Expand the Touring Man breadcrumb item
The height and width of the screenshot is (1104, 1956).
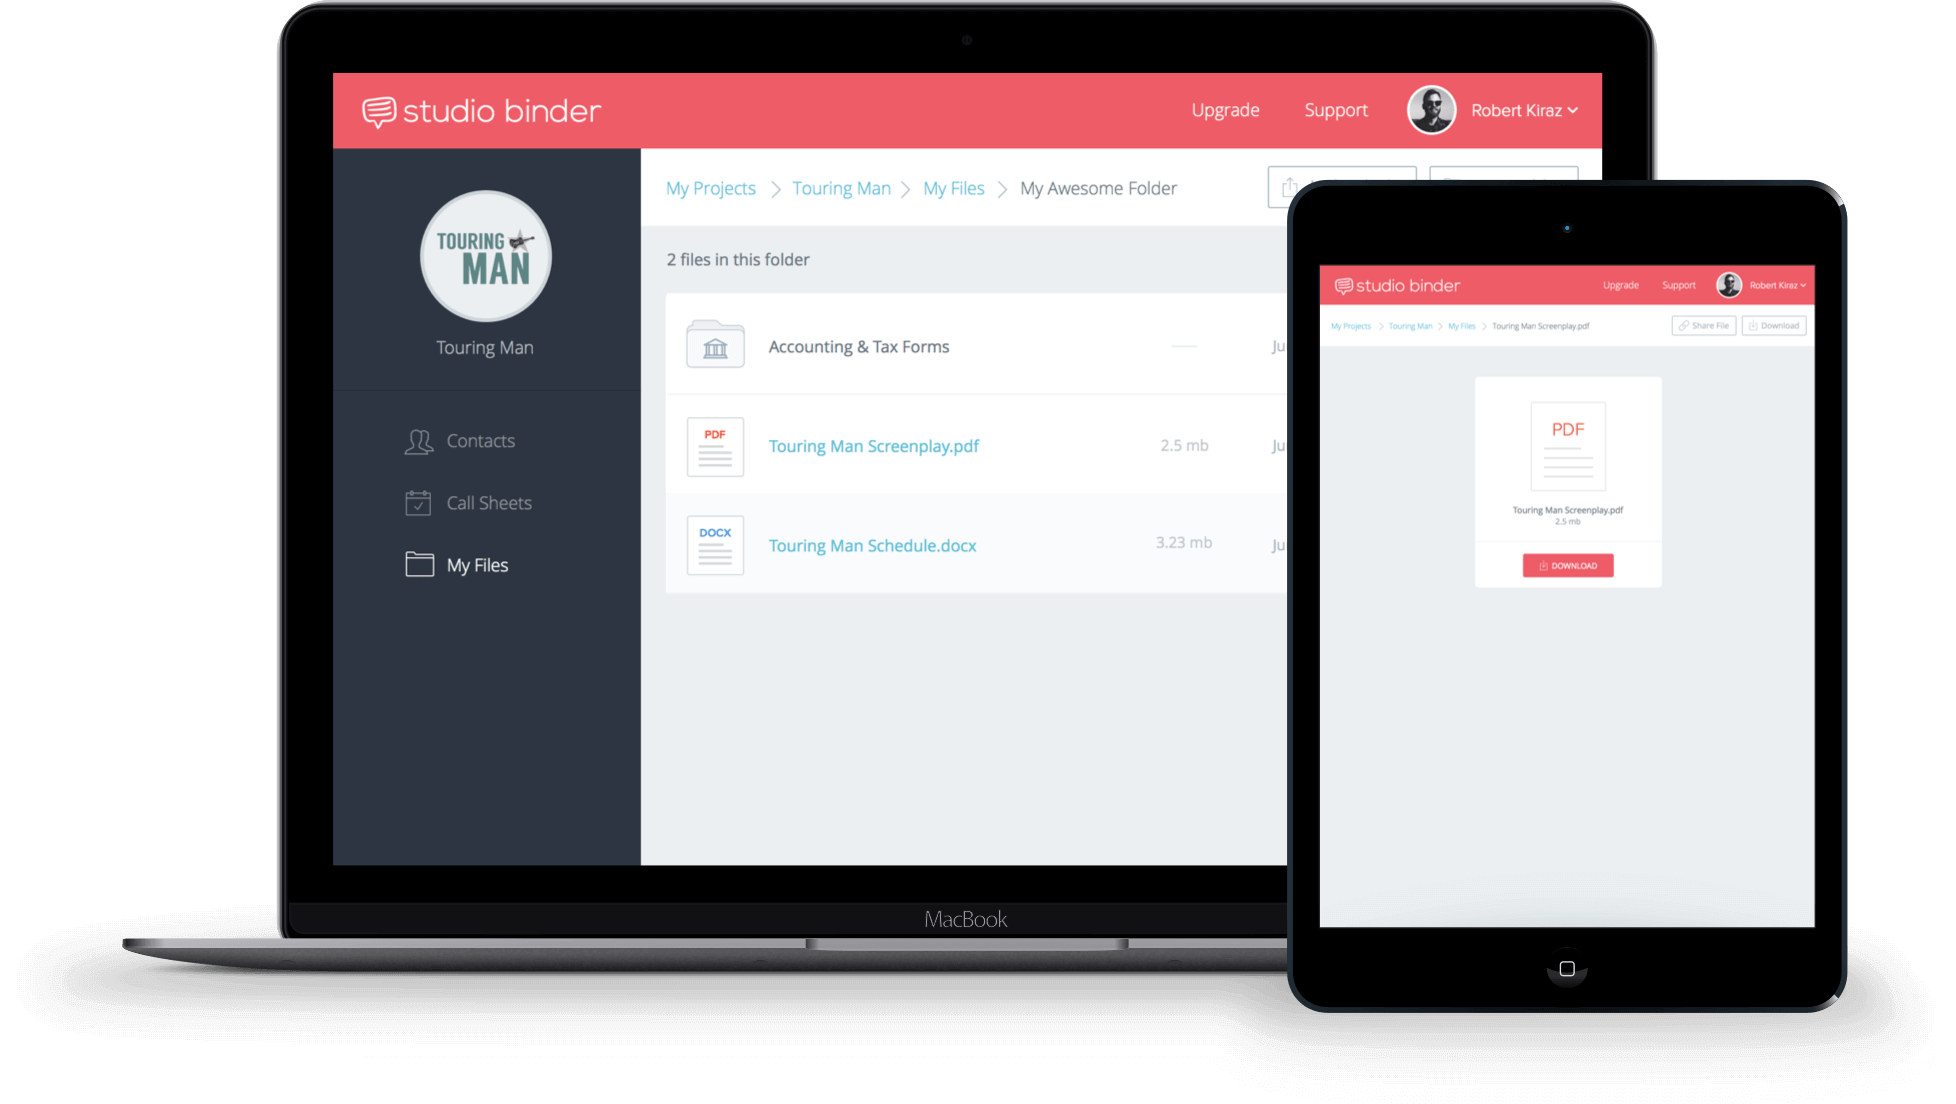tap(840, 188)
